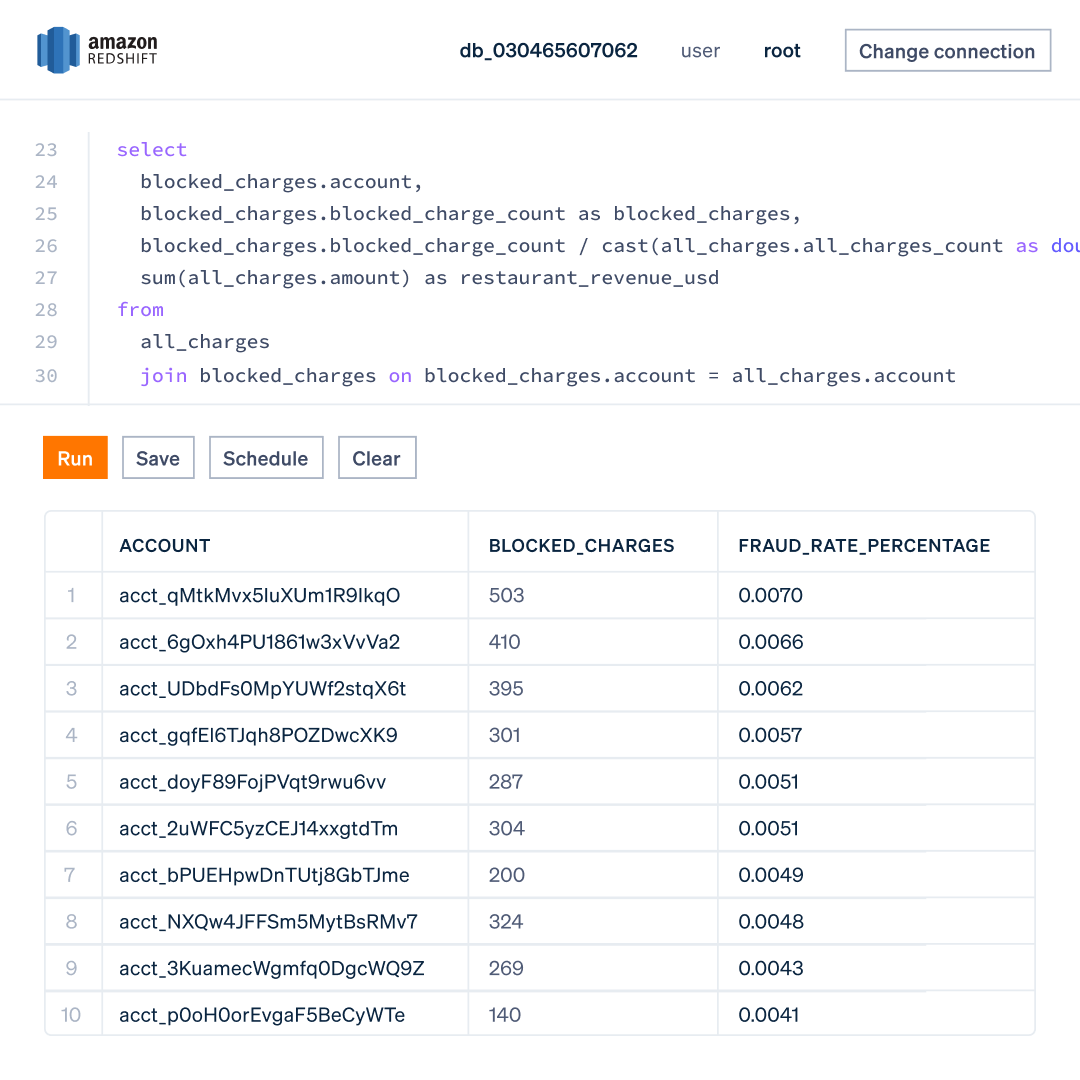Screen dimensions: 1080x1080
Task: Click blocked charges value 140
Action: (504, 1015)
